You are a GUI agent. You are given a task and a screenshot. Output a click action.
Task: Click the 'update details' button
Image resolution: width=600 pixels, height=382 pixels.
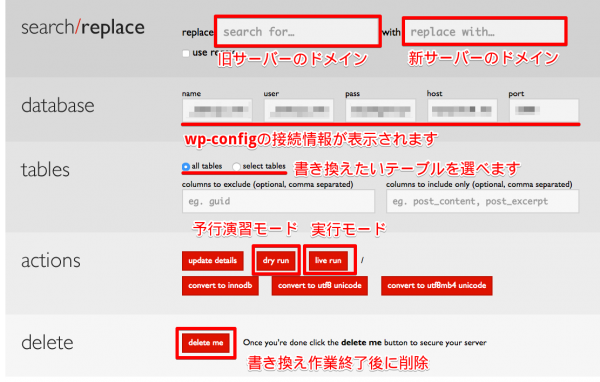click(213, 261)
